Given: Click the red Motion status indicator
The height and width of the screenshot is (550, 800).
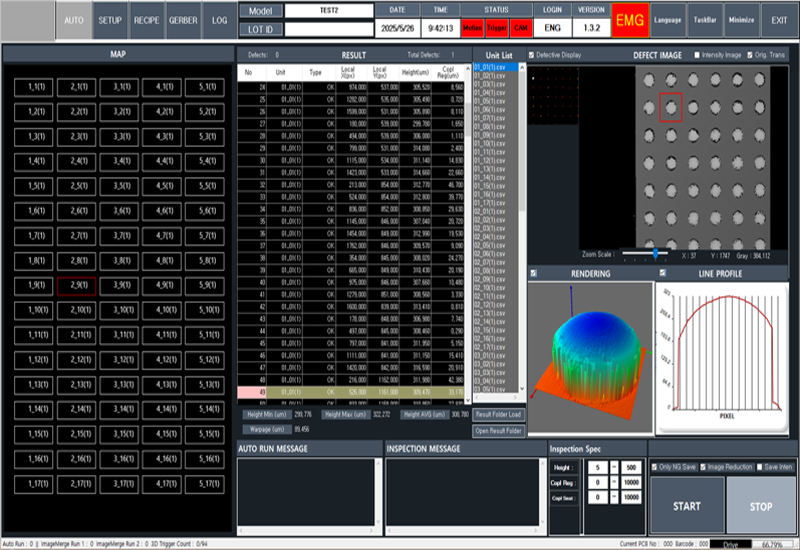Looking at the screenshot, I should pos(472,27).
